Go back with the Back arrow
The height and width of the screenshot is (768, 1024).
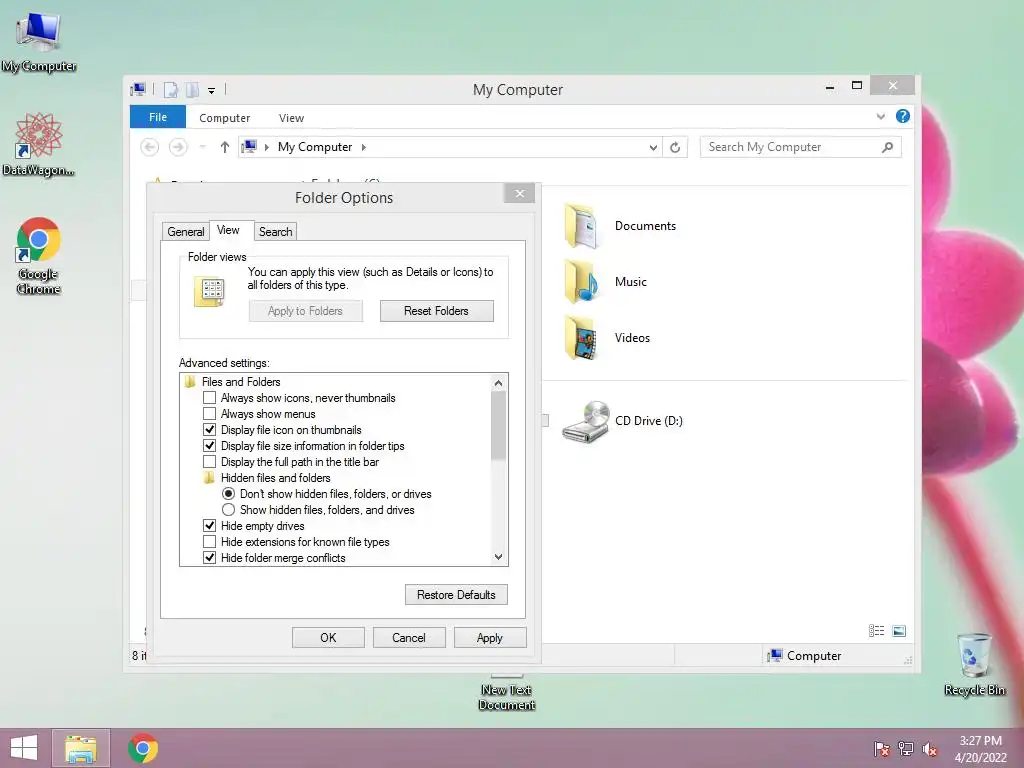150,147
